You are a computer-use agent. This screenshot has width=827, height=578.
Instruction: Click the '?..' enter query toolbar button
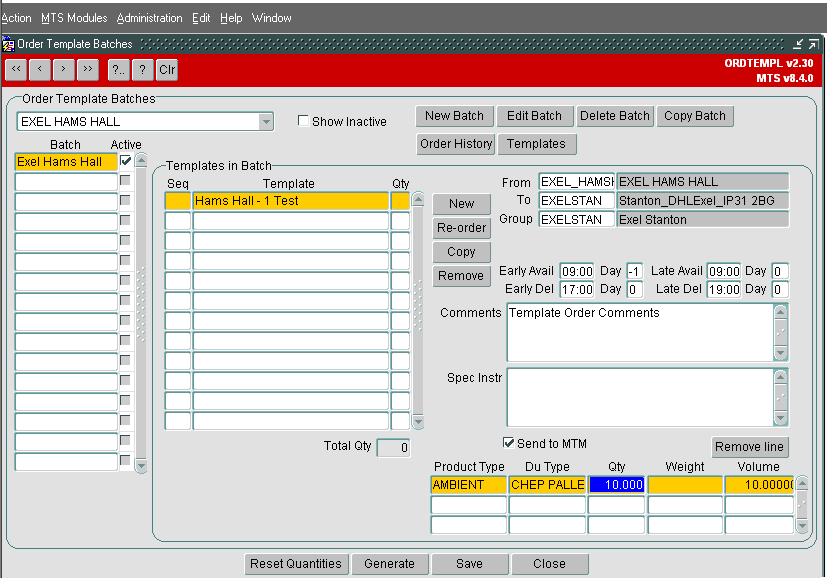pos(119,70)
